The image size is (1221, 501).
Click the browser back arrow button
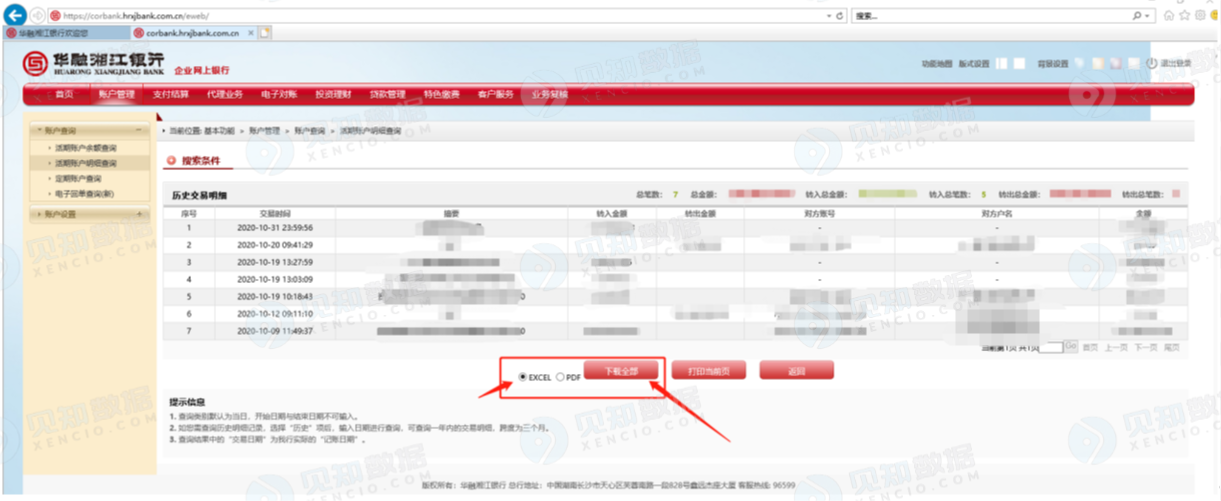point(15,16)
